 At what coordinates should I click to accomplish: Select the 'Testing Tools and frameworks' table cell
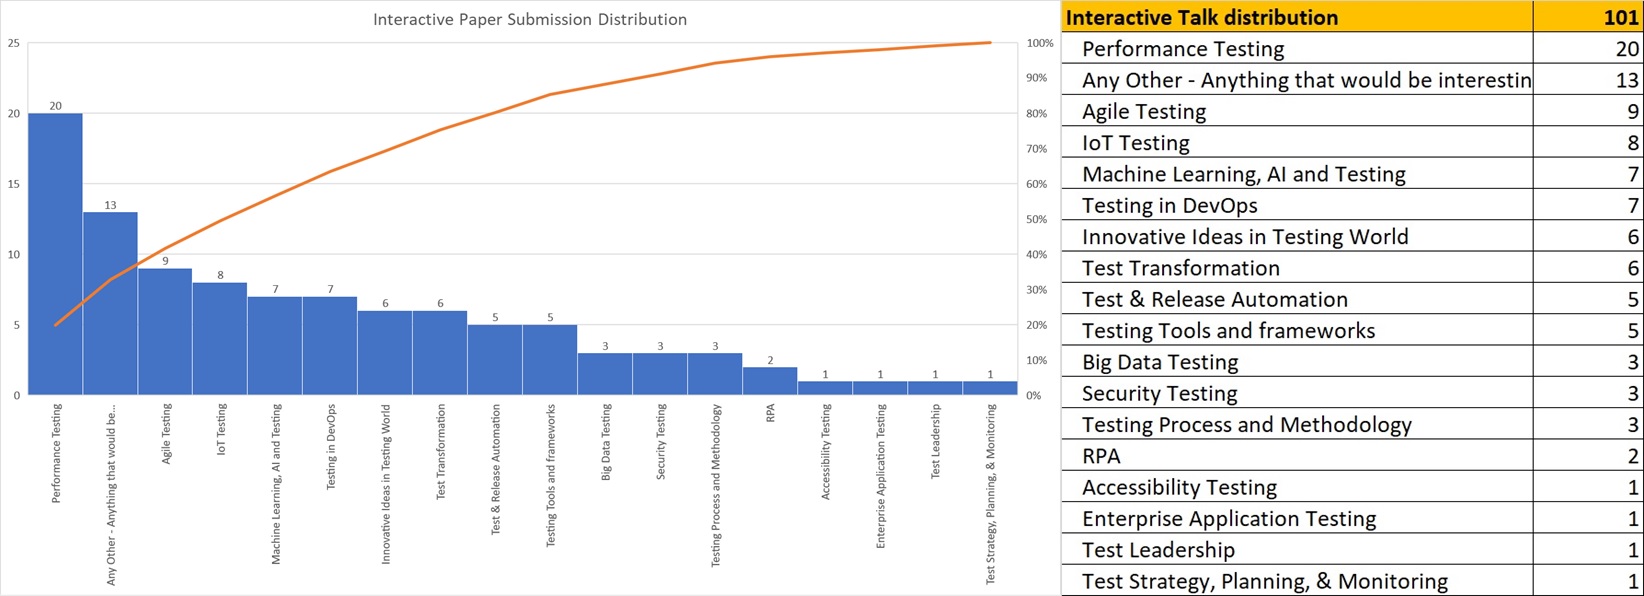coord(1228,331)
